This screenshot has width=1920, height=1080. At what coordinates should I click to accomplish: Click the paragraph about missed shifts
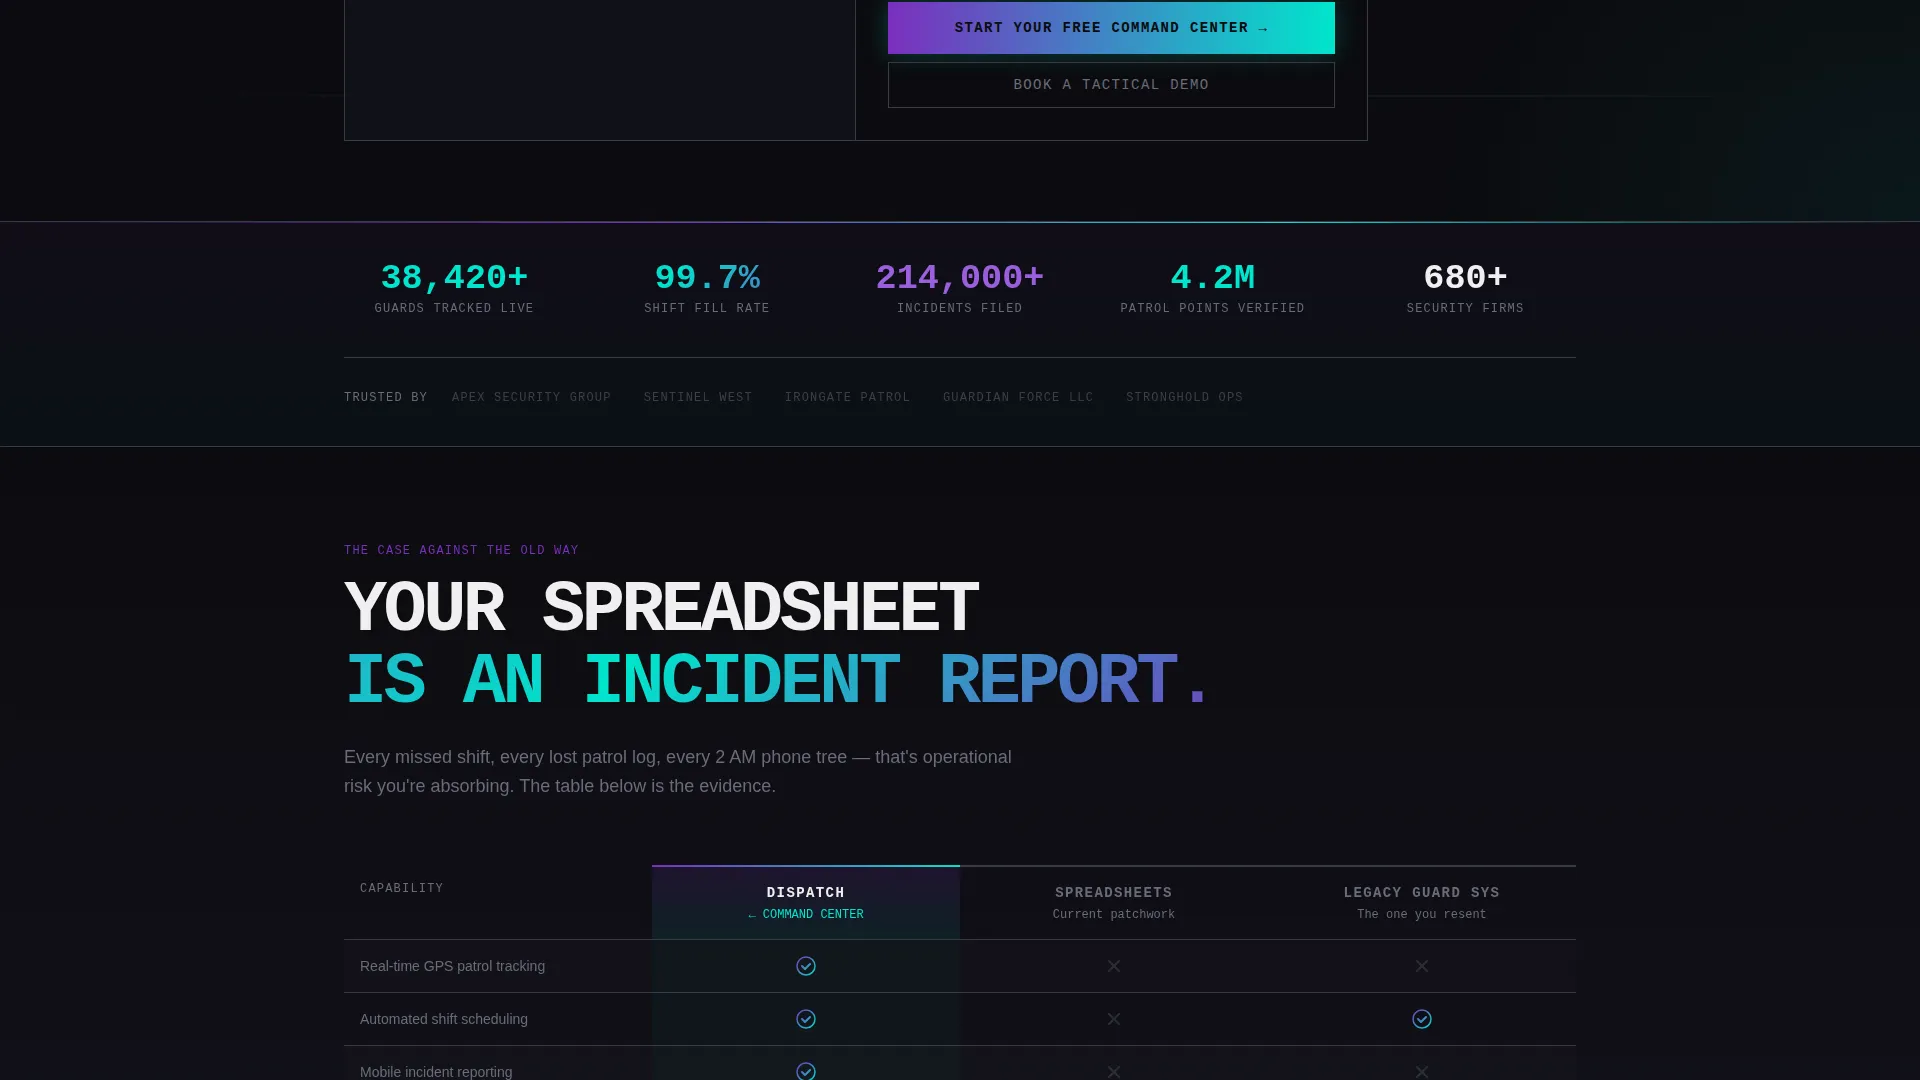(x=678, y=772)
